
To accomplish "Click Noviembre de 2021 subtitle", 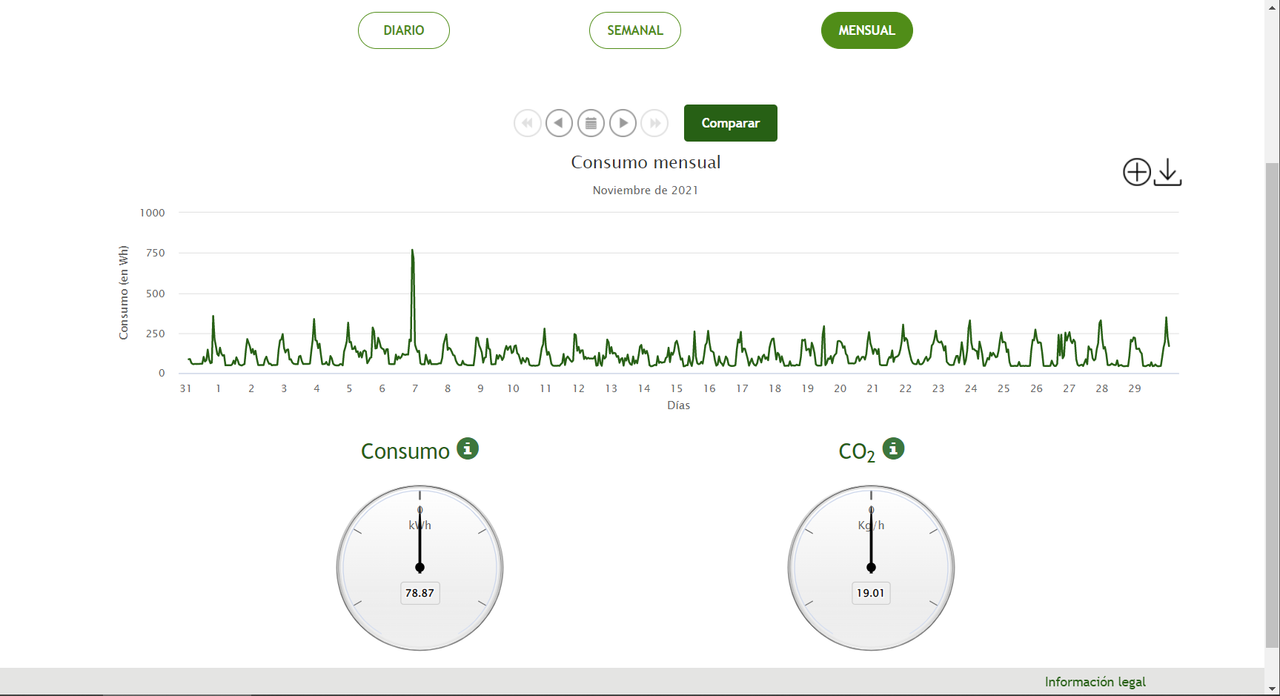I will click(646, 190).
